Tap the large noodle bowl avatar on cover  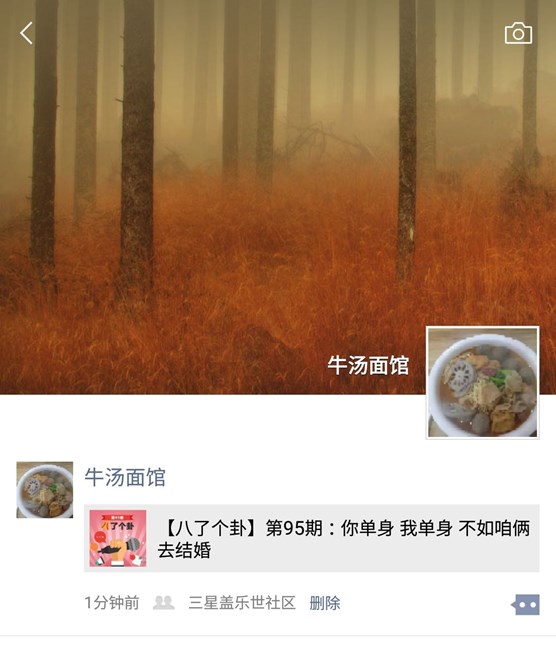click(x=483, y=382)
